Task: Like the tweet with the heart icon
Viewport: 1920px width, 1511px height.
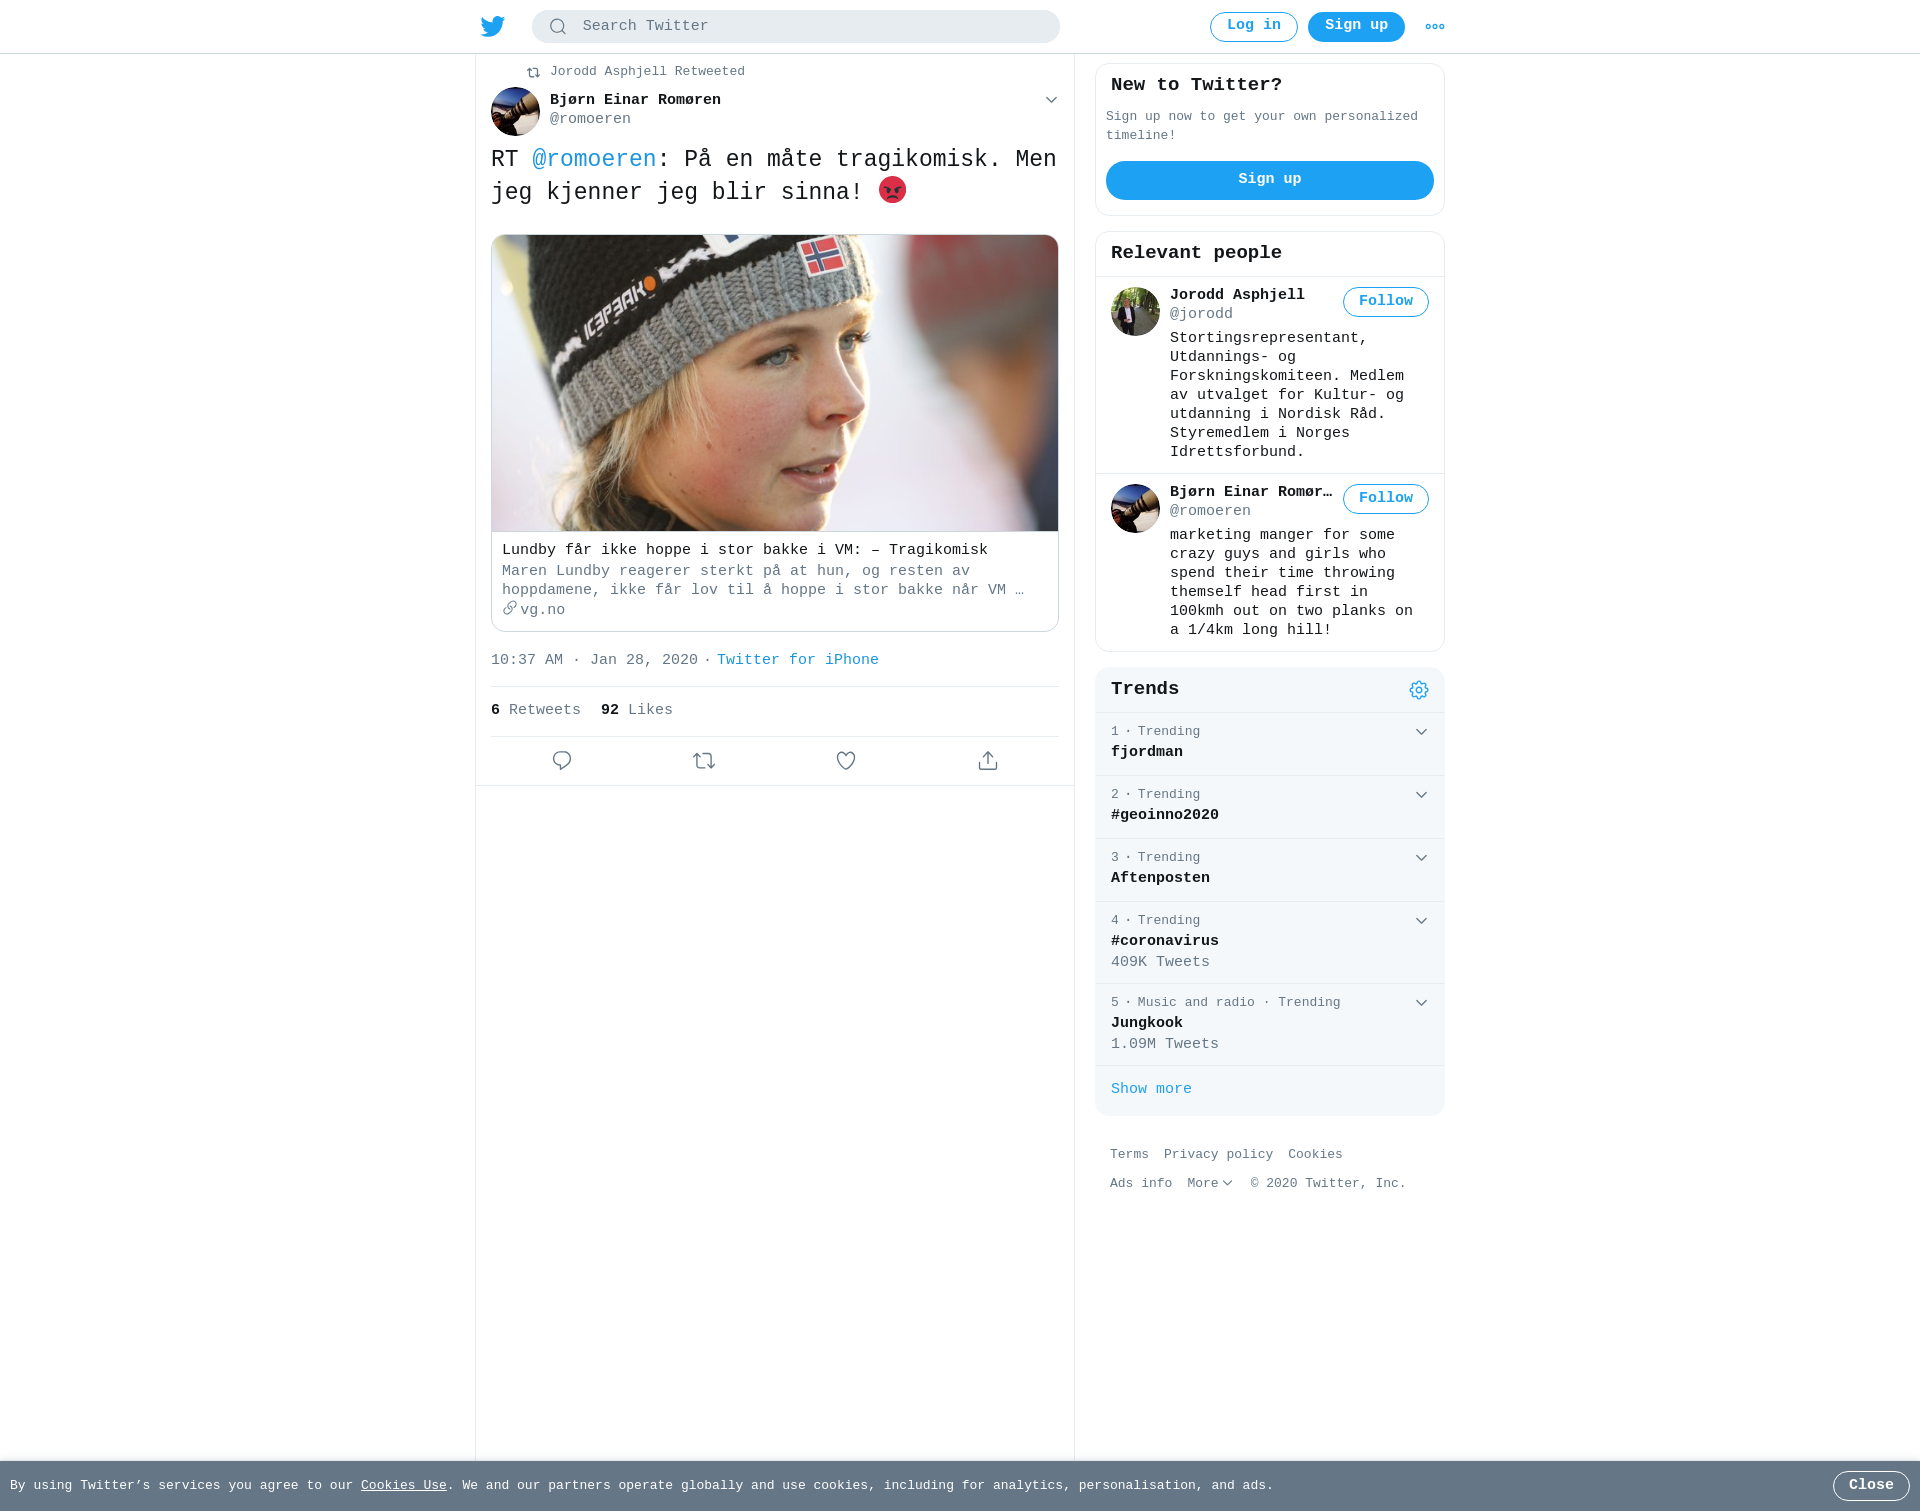Action: [846, 761]
